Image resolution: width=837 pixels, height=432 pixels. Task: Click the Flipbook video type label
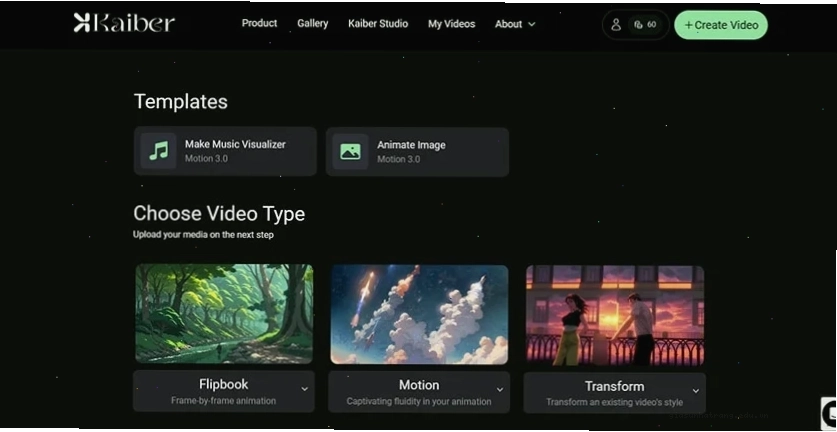pos(224,384)
